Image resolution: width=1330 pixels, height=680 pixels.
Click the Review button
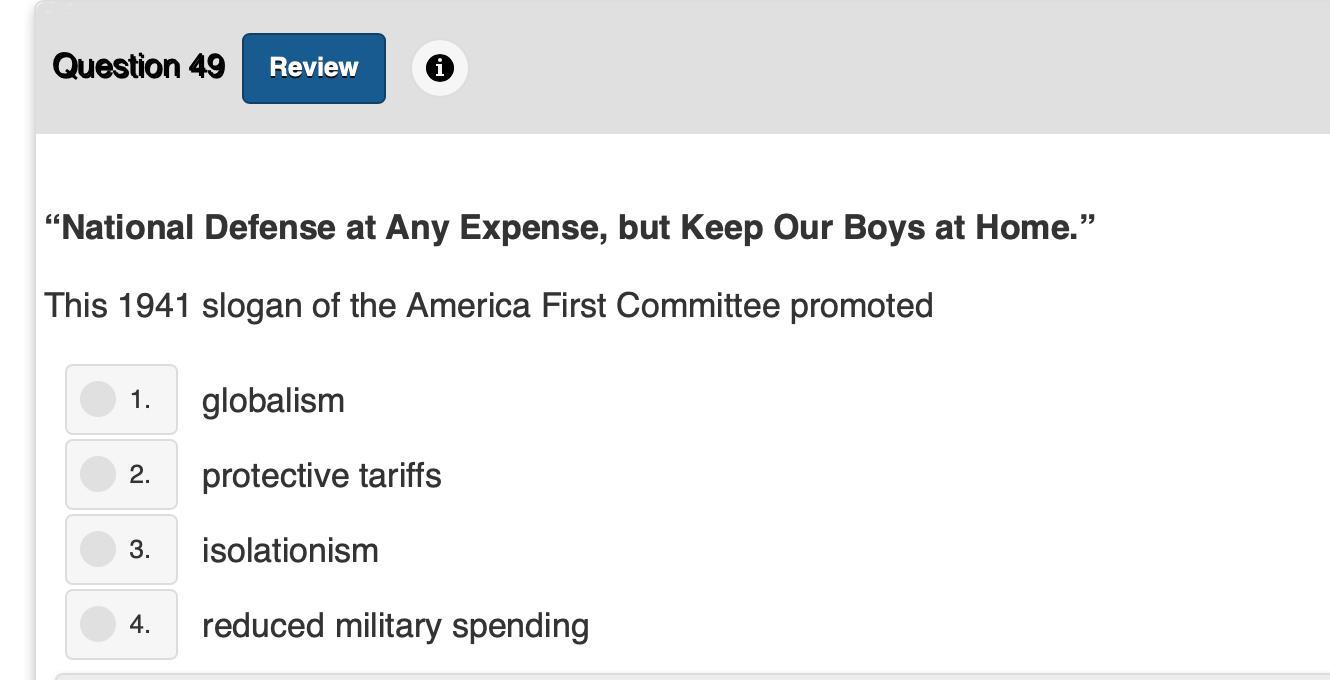313,68
